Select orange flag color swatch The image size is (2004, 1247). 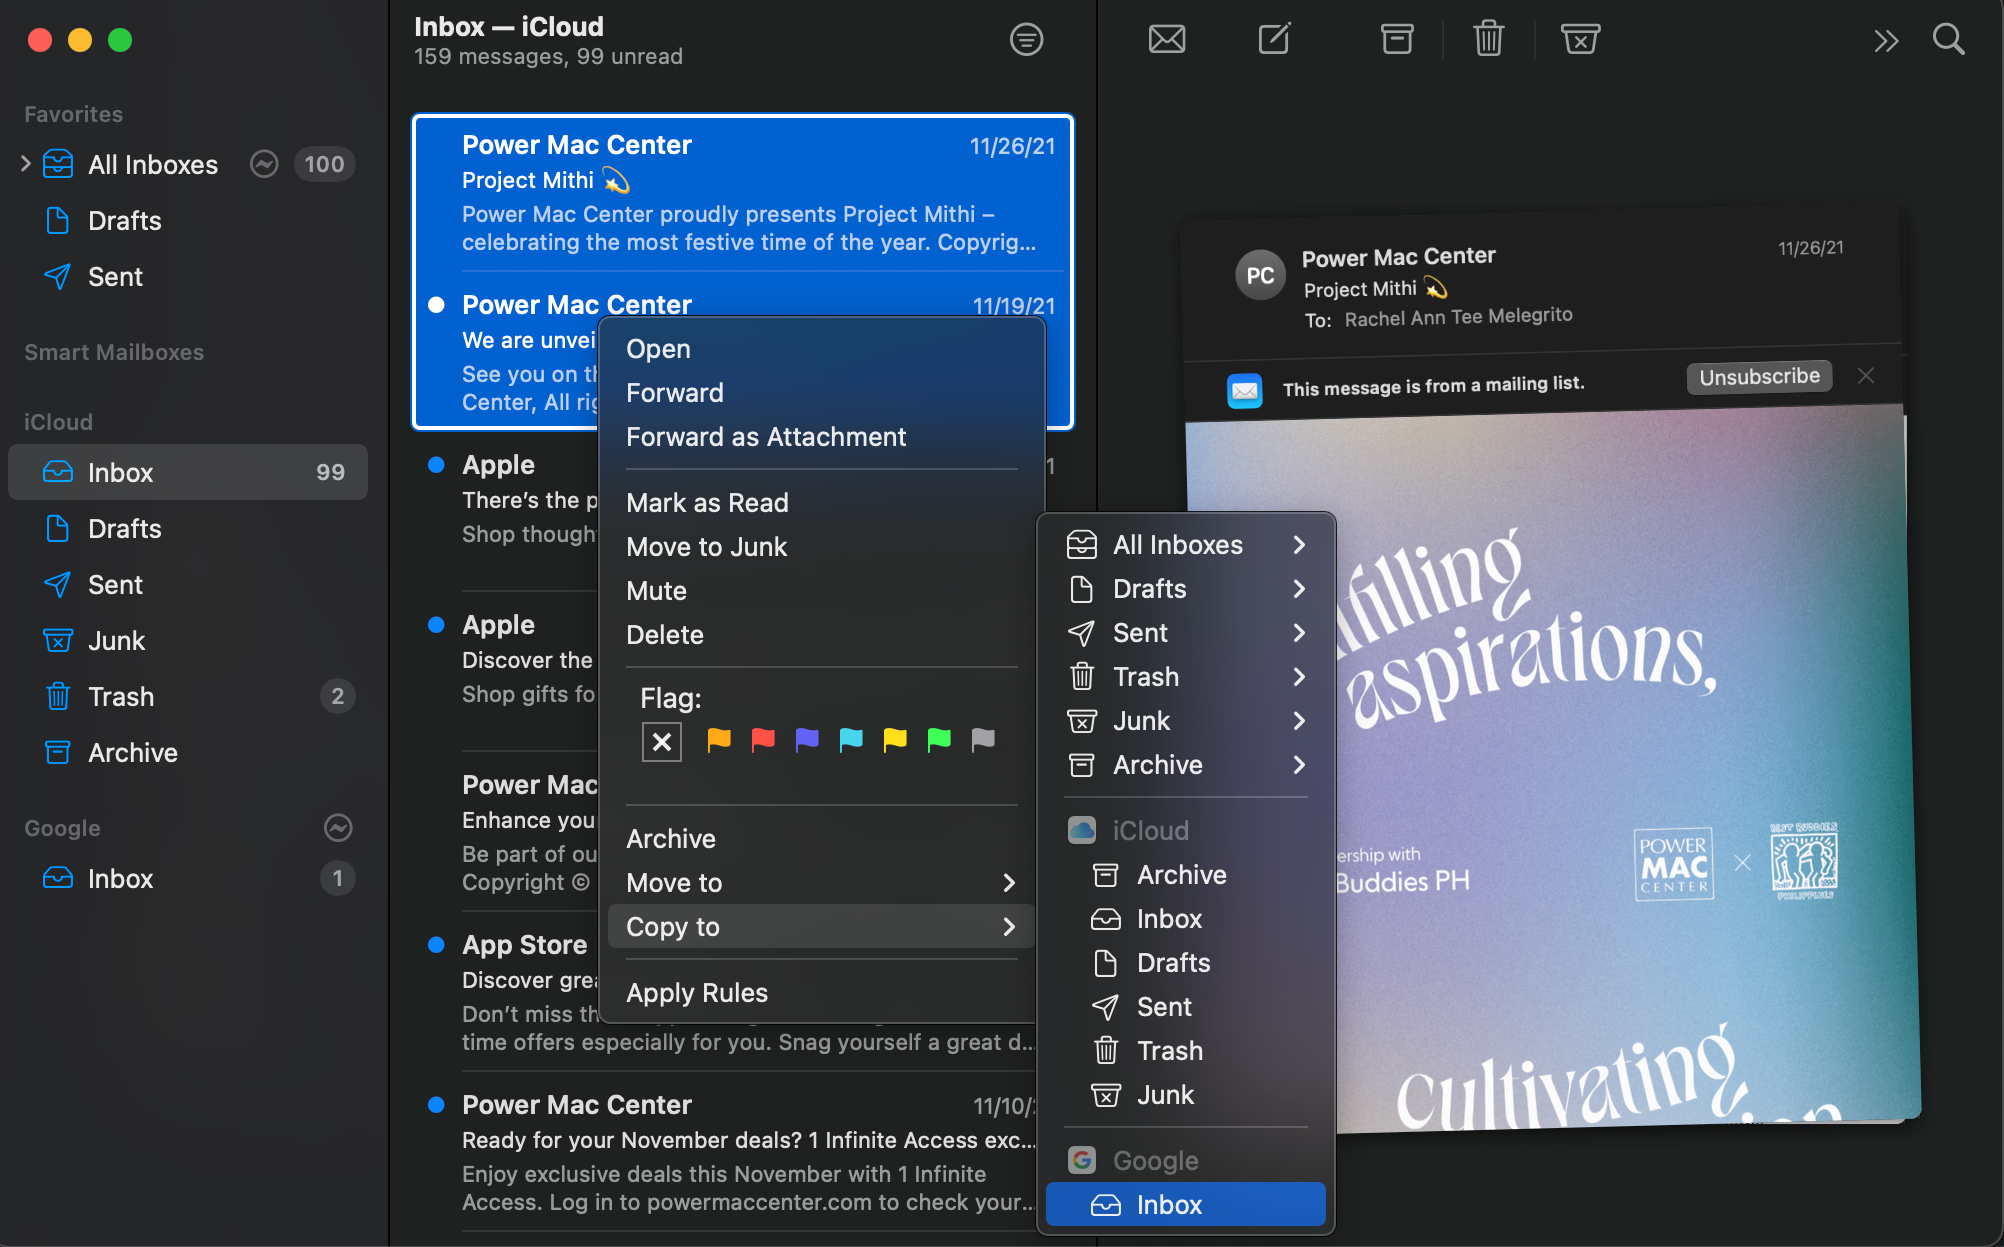717,741
